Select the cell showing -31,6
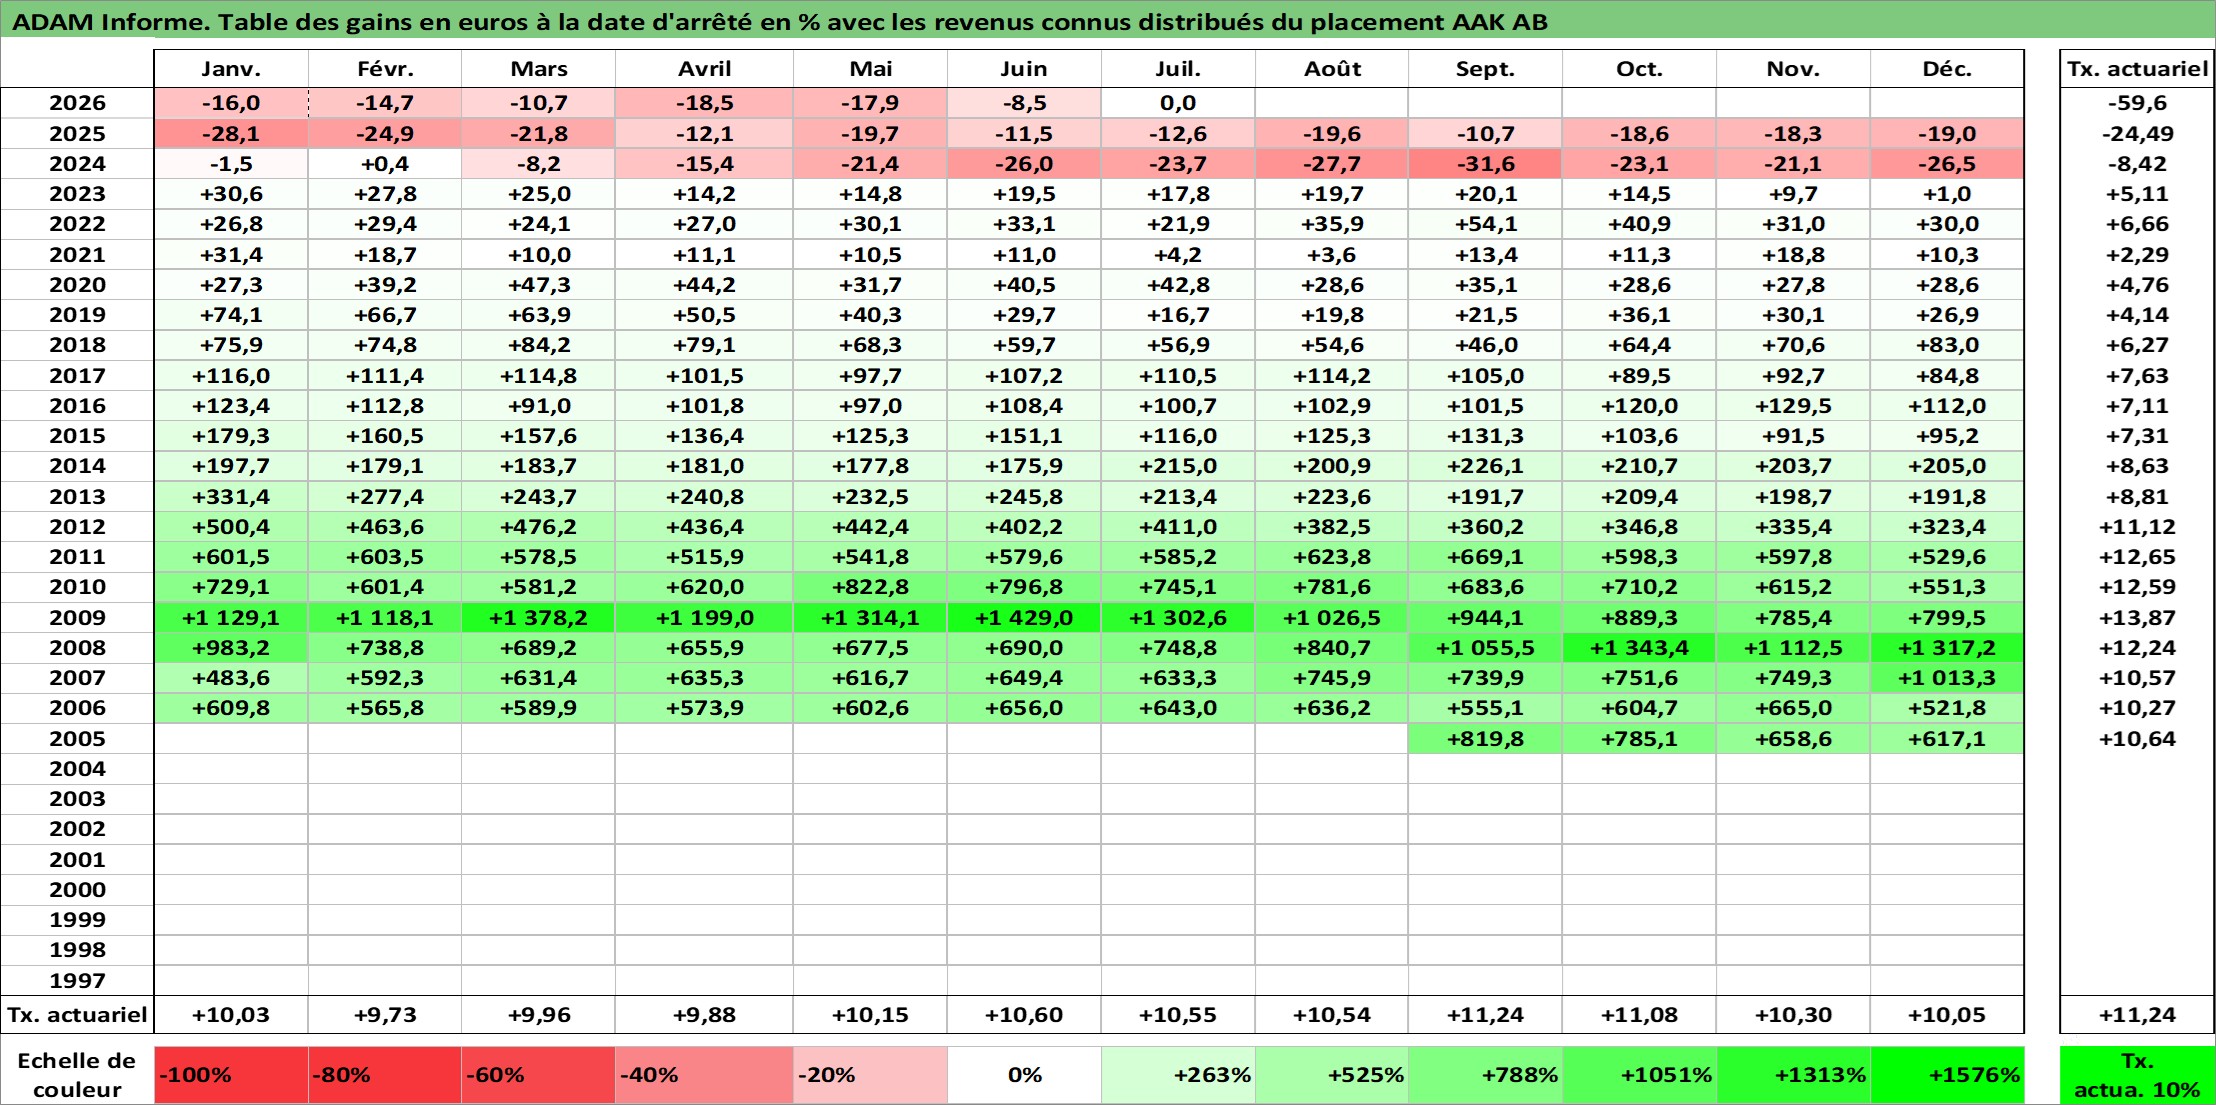The width and height of the screenshot is (2216, 1105). click(1485, 164)
